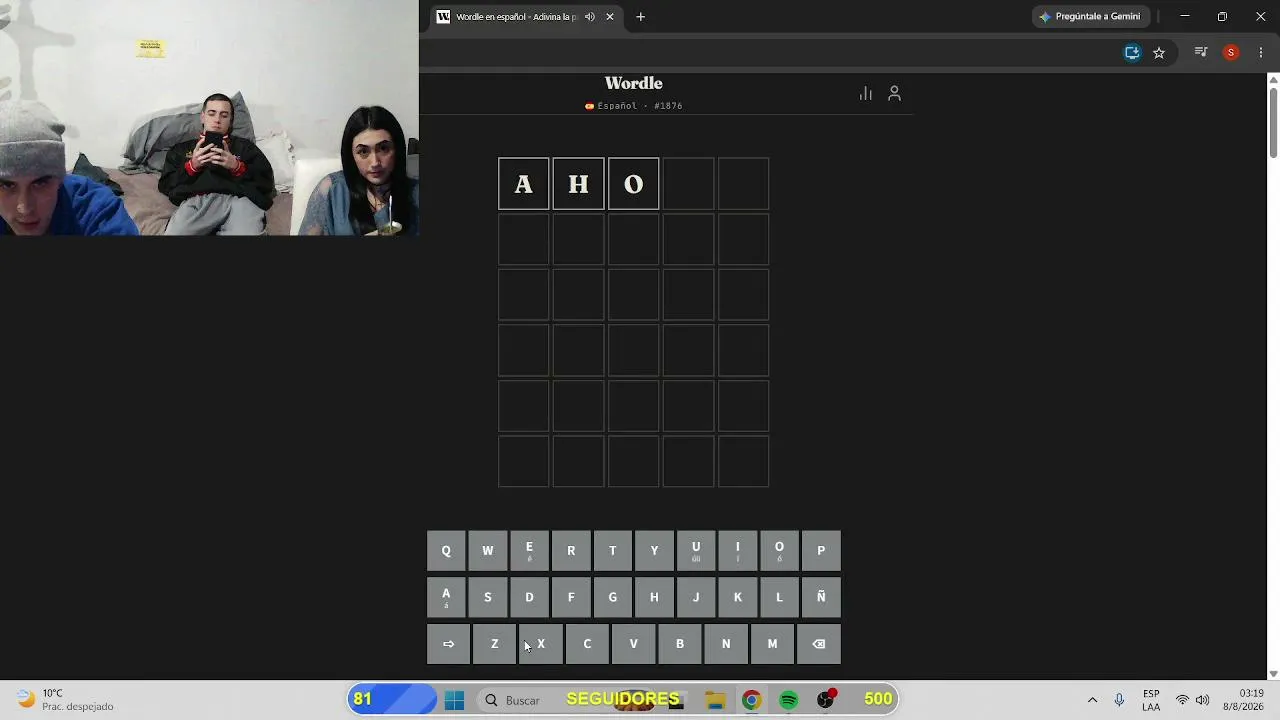Screen dimensions: 1280x720
Task: Click the microphone icon in the system tray
Action: pyautogui.click(x=1119, y=700)
